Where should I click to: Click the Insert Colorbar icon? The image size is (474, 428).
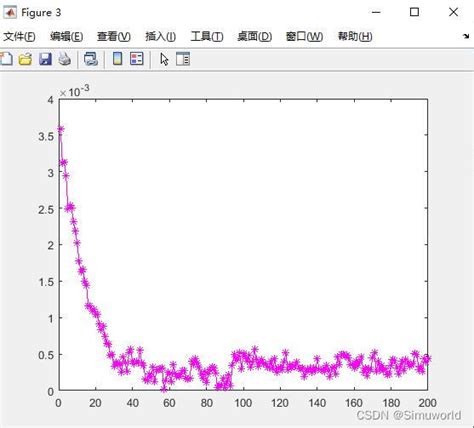[x=117, y=59]
